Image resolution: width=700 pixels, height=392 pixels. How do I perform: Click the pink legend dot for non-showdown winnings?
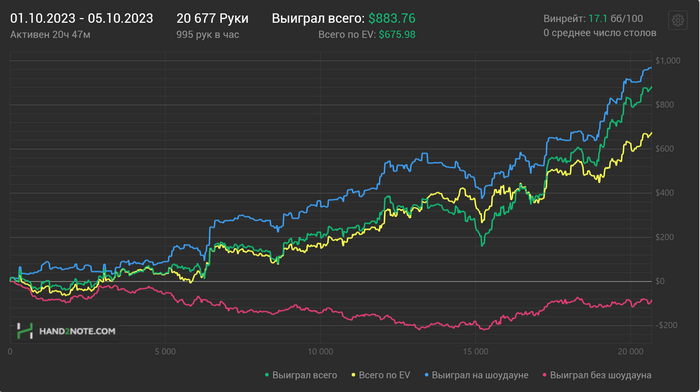tap(544, 375)
